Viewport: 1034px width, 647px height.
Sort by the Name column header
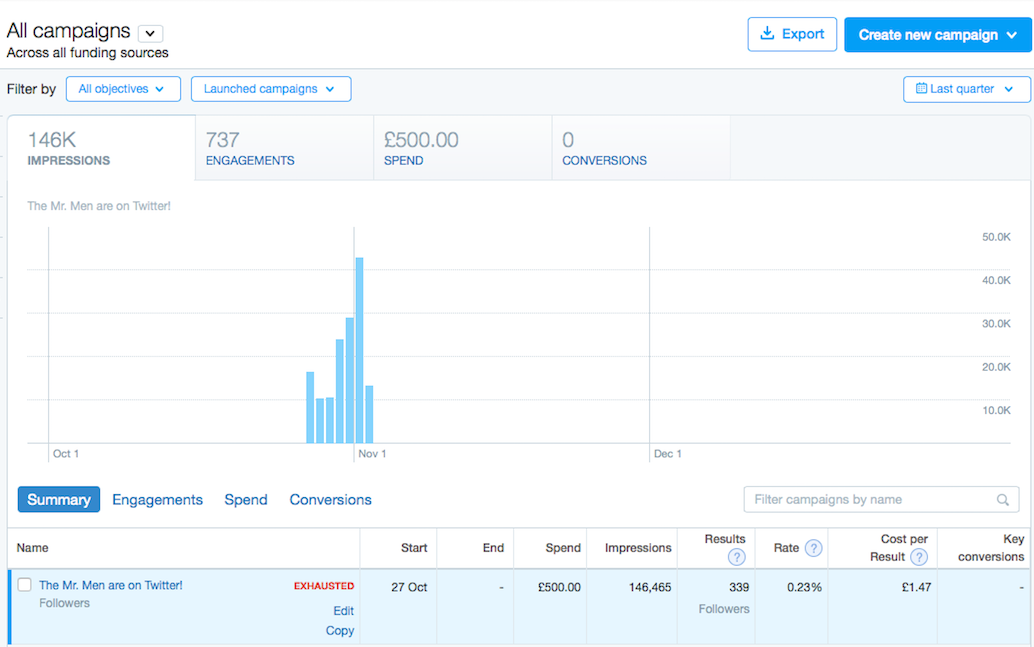point(32,548)
